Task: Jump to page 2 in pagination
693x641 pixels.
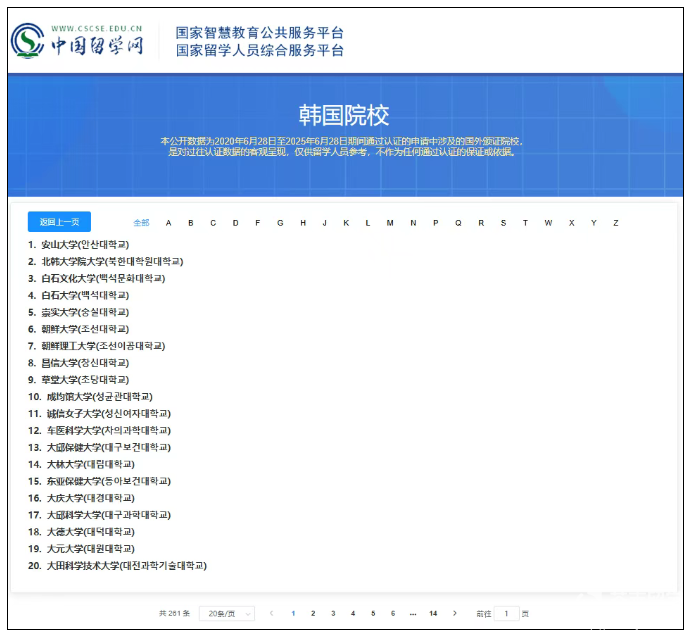Action: click(x=313, y=613)
